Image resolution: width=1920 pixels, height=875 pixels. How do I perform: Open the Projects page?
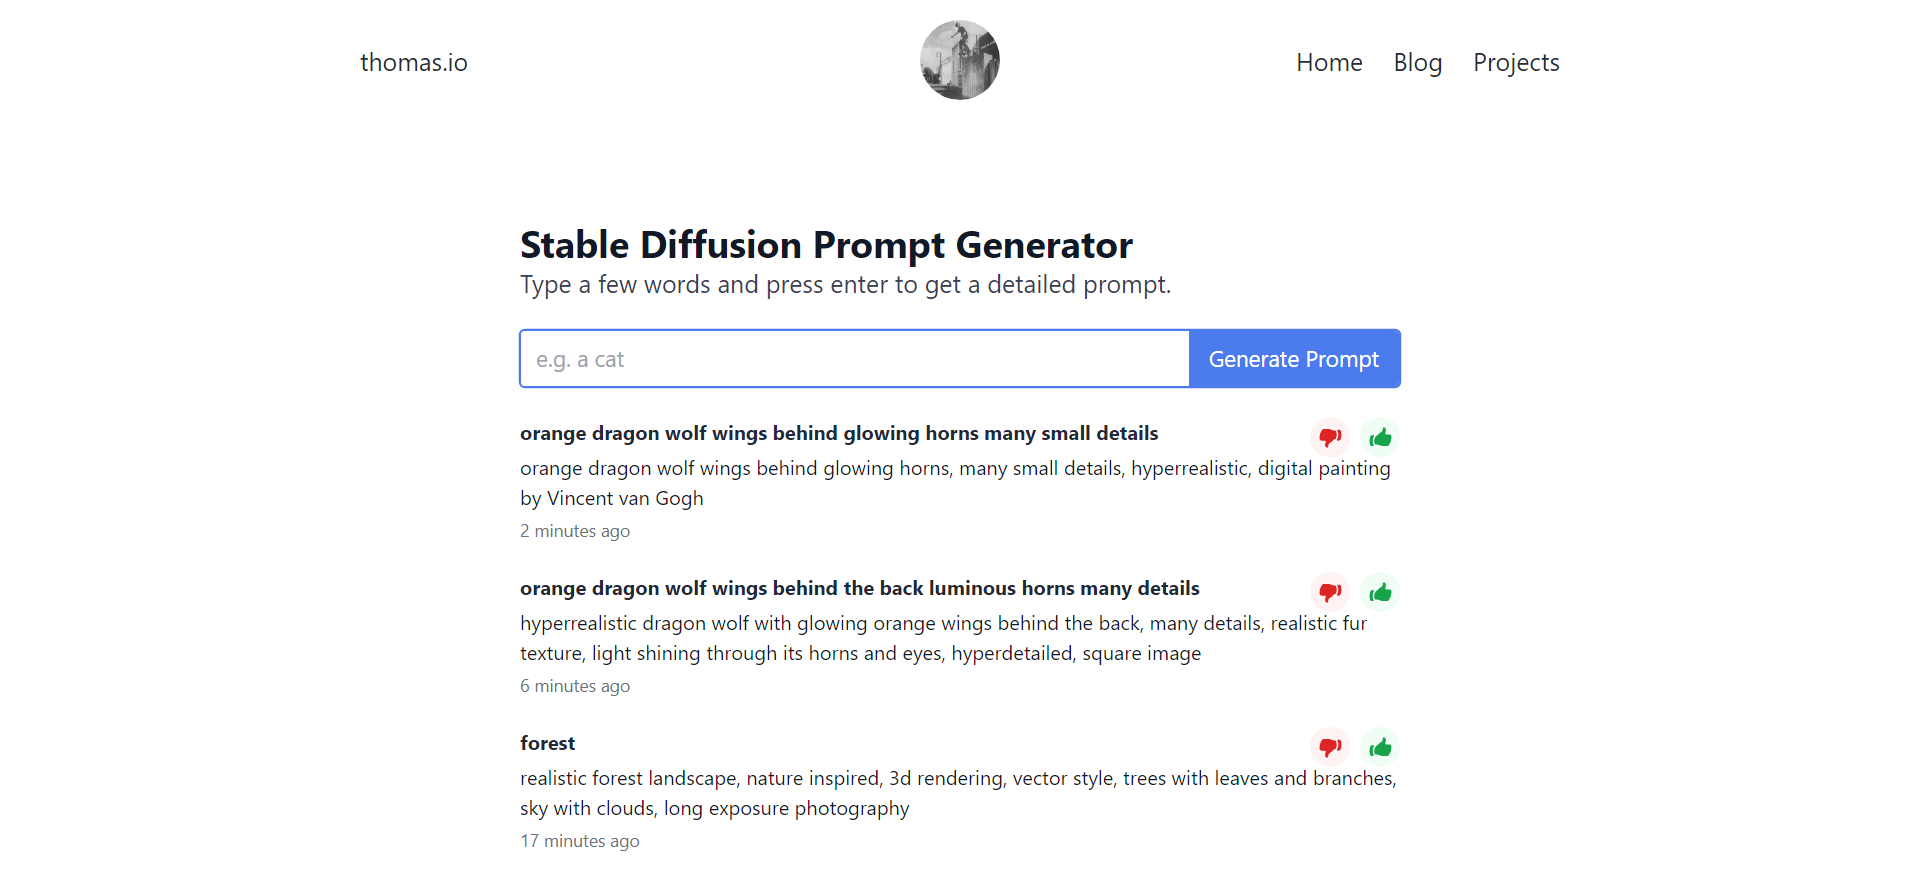(x=1516, y=62)
